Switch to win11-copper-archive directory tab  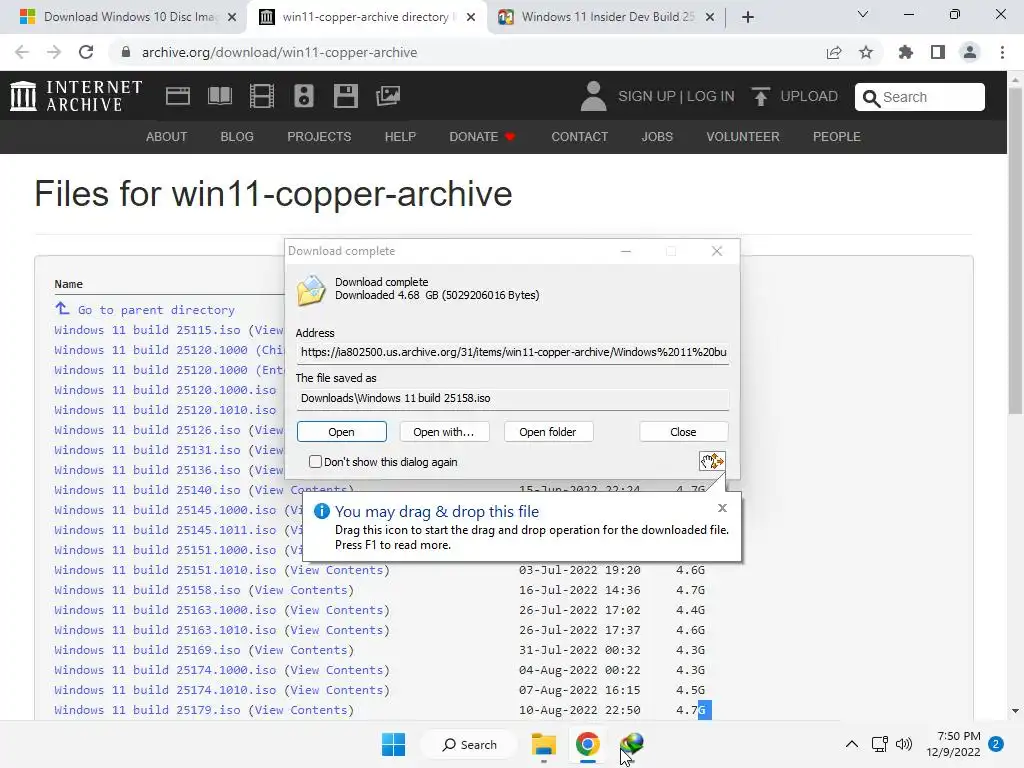pos(366,17)
